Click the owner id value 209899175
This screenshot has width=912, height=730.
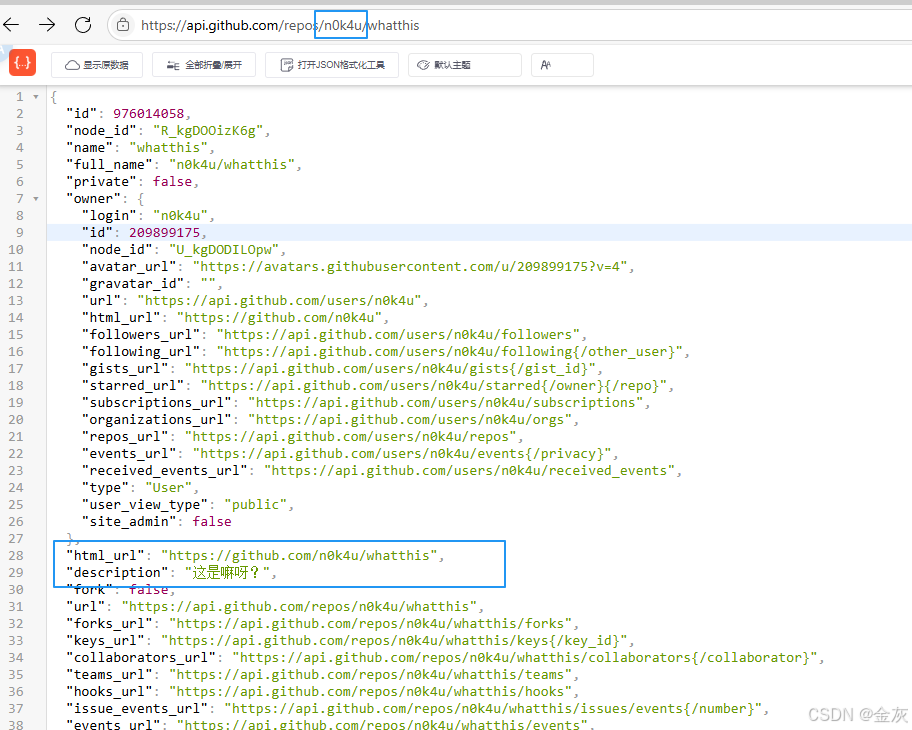165,233
